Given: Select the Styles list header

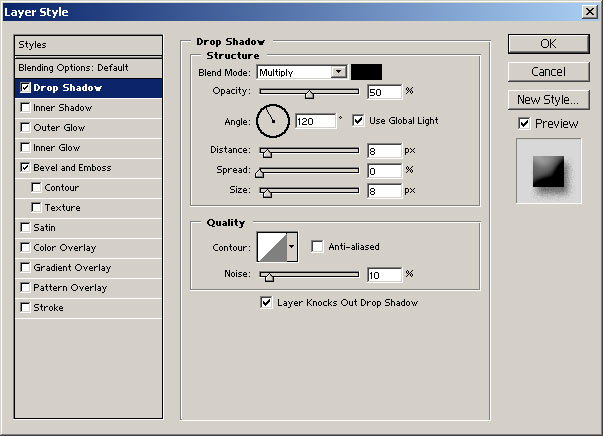Looking at the screenshot, I should pos(88,45).
